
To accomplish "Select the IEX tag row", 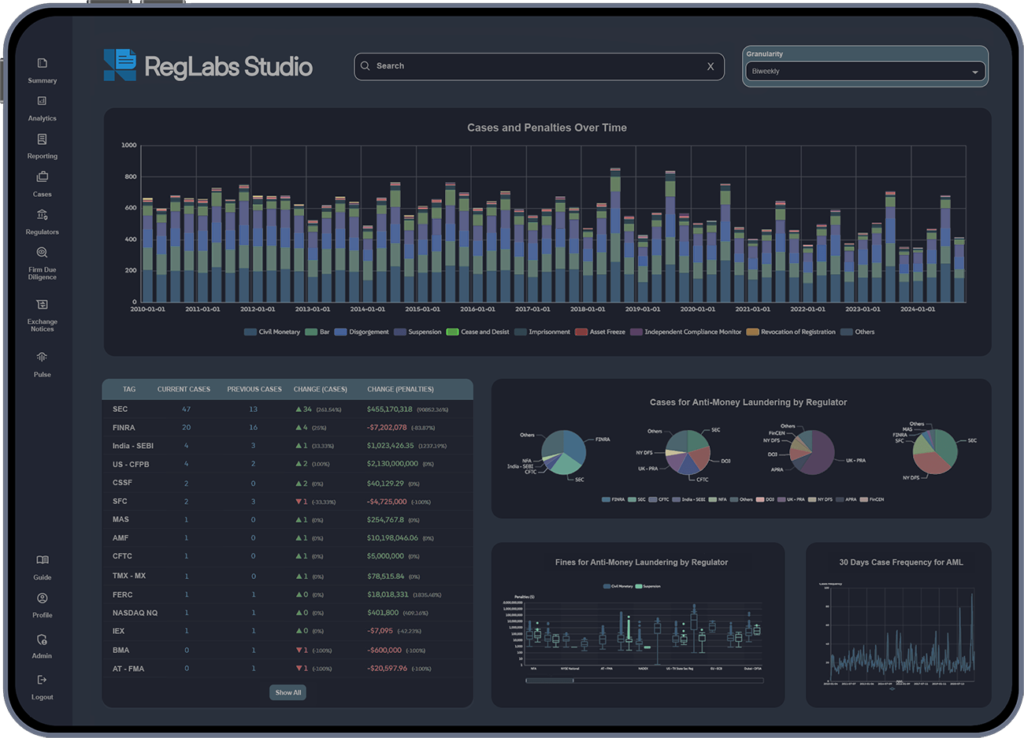I will (287, 631).
